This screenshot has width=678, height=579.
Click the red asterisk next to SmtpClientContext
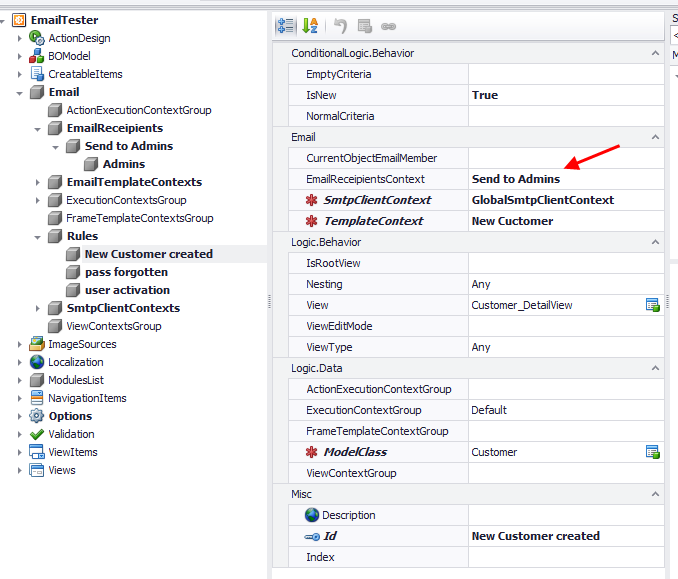tap(311, 200)
